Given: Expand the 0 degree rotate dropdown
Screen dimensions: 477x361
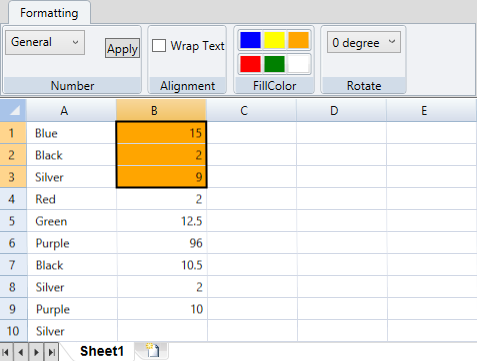Looking at the screenshot, I should point(364,42).
